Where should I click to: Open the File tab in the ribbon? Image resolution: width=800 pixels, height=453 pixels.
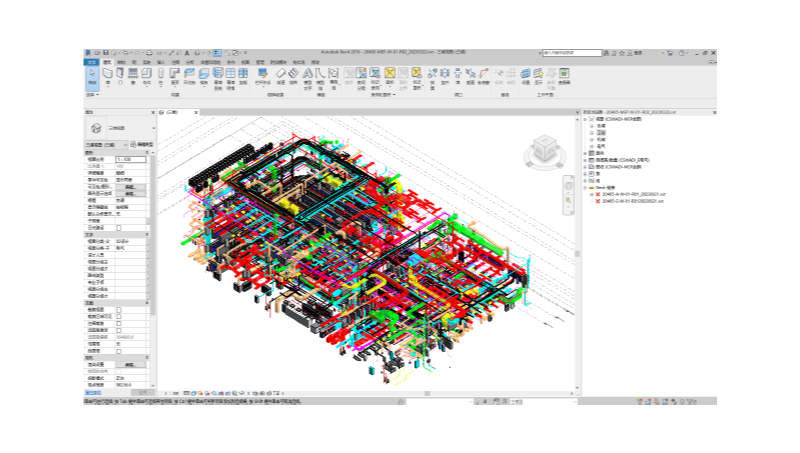tap(91, 62)
